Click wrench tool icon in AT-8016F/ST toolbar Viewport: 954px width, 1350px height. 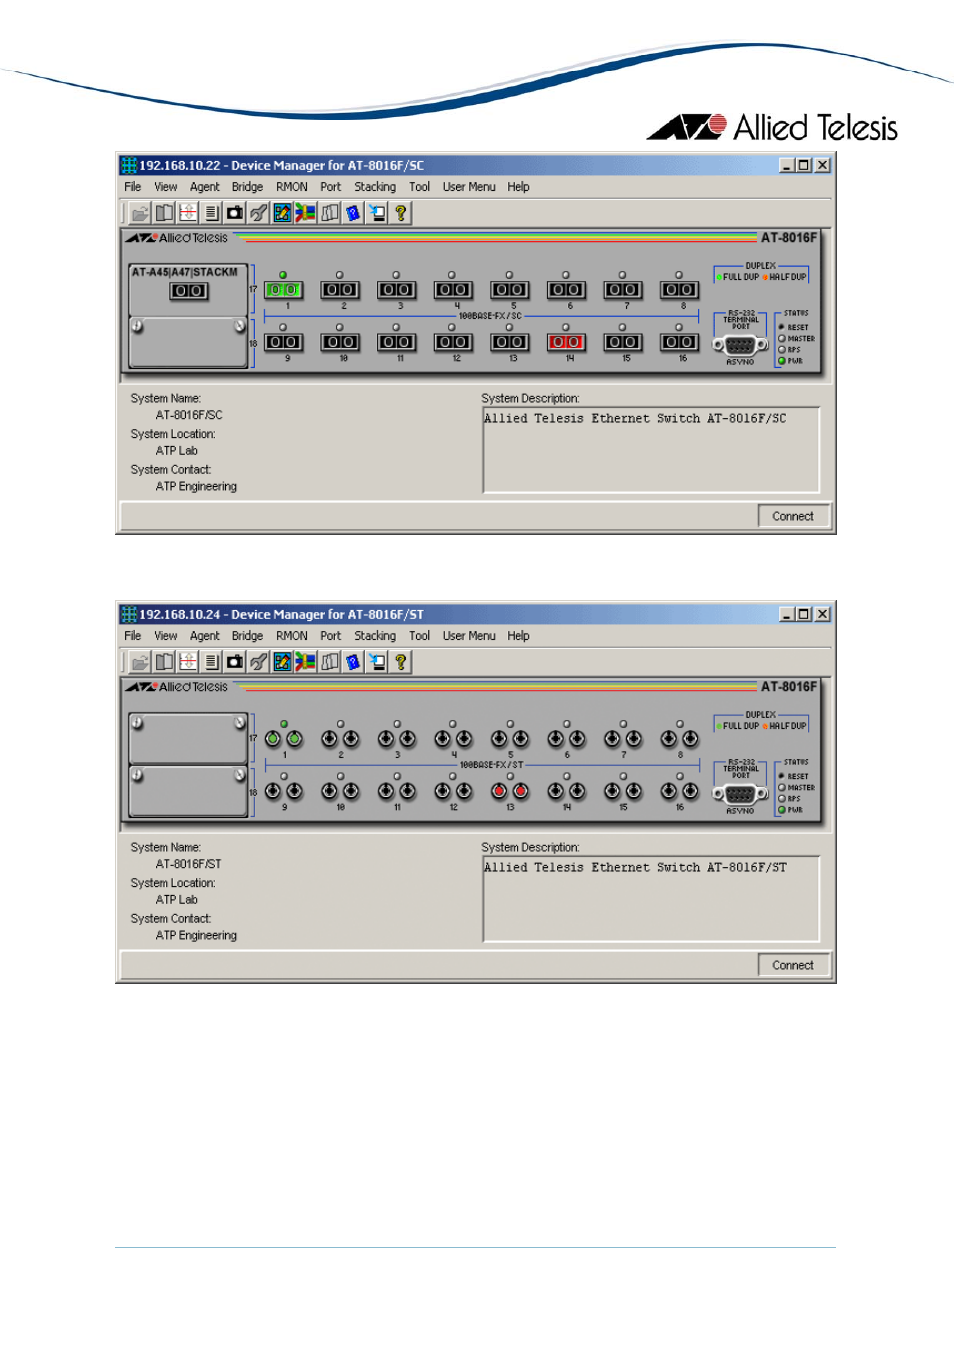259,662
